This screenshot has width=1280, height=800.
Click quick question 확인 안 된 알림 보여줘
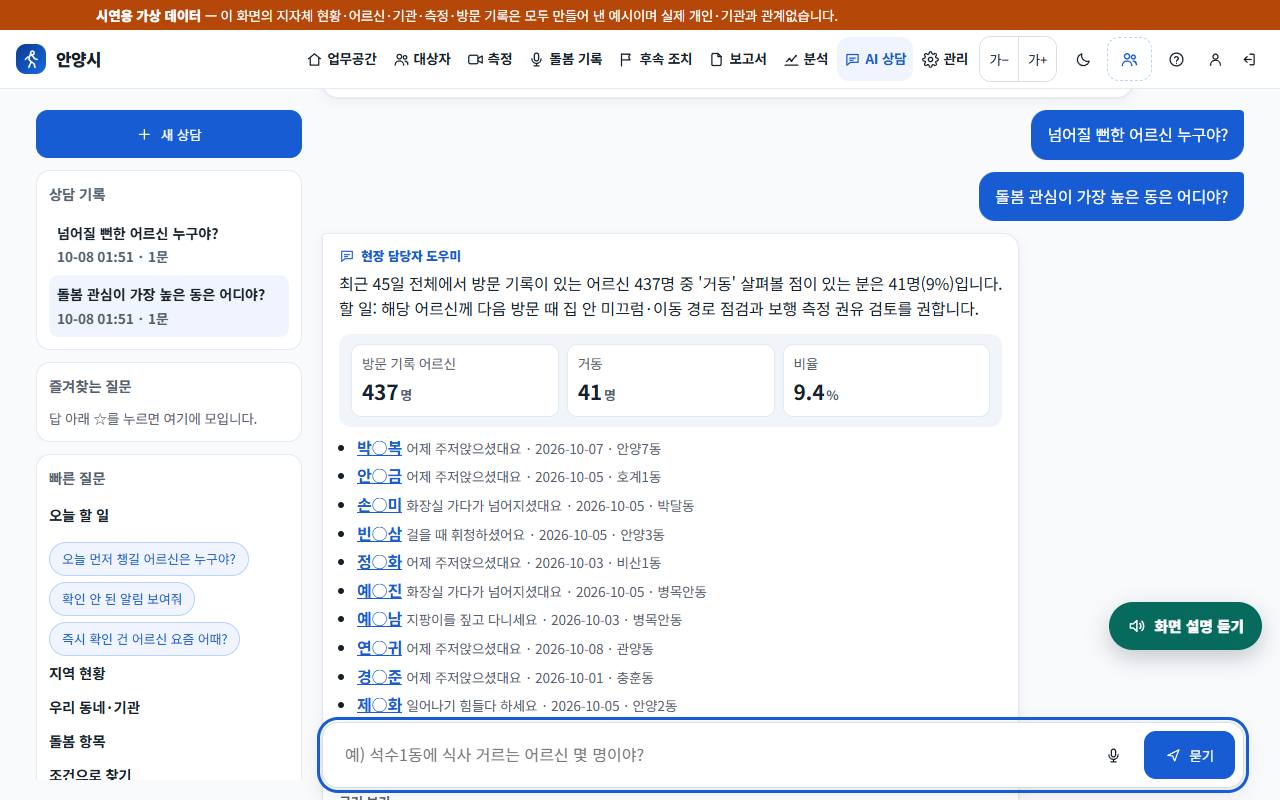coord(122,599)
